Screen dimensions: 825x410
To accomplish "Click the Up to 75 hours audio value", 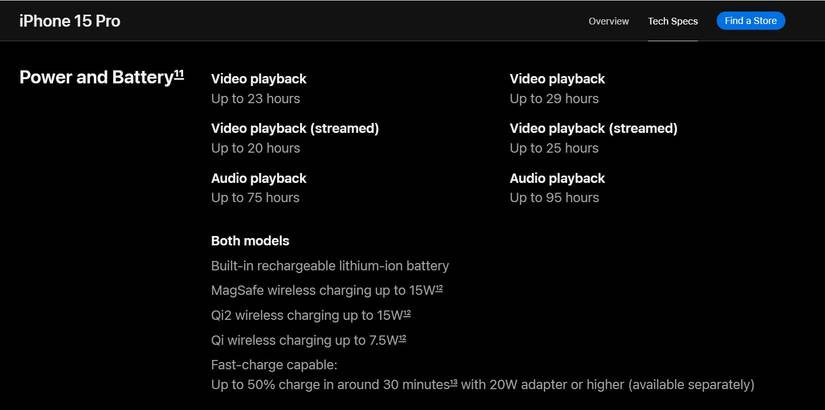I will point(255,198).
